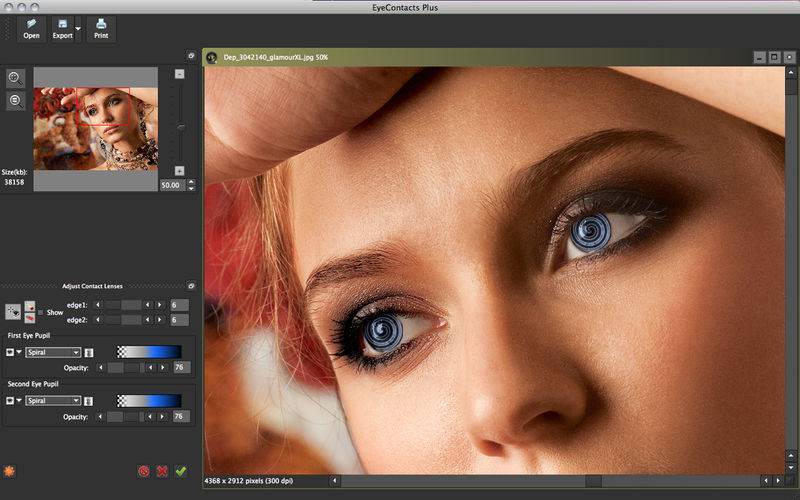This screenshot has width=800, height=500.
Task: Toggle the Show checkbox
Action: tap(41, 312)
